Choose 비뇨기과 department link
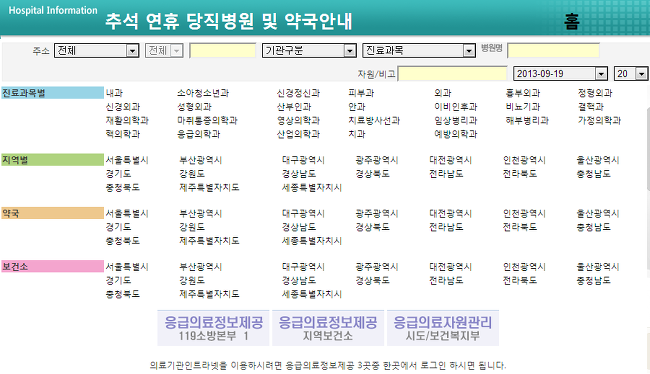 [523, 107]
